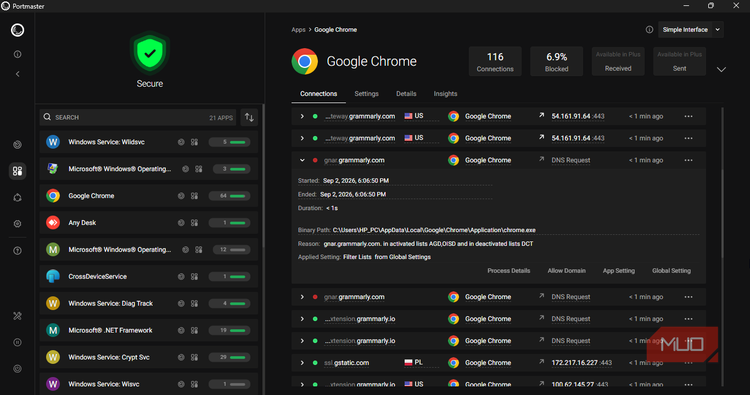Click the Secure shield status icon

150,53
